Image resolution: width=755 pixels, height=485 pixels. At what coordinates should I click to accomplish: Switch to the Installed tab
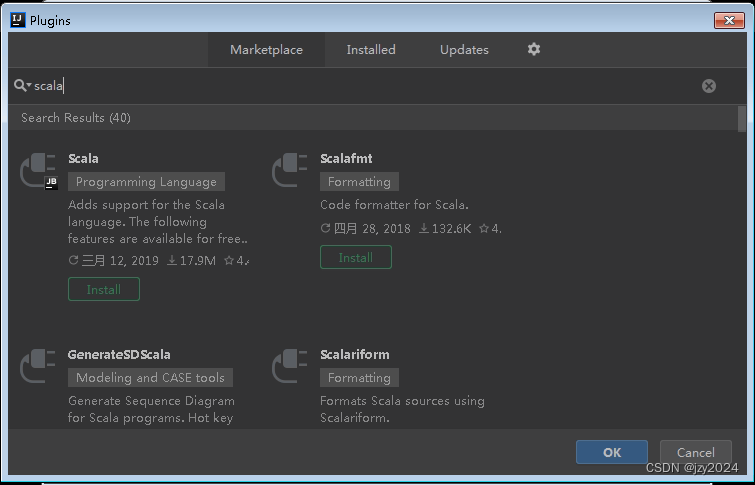(371, 50)
